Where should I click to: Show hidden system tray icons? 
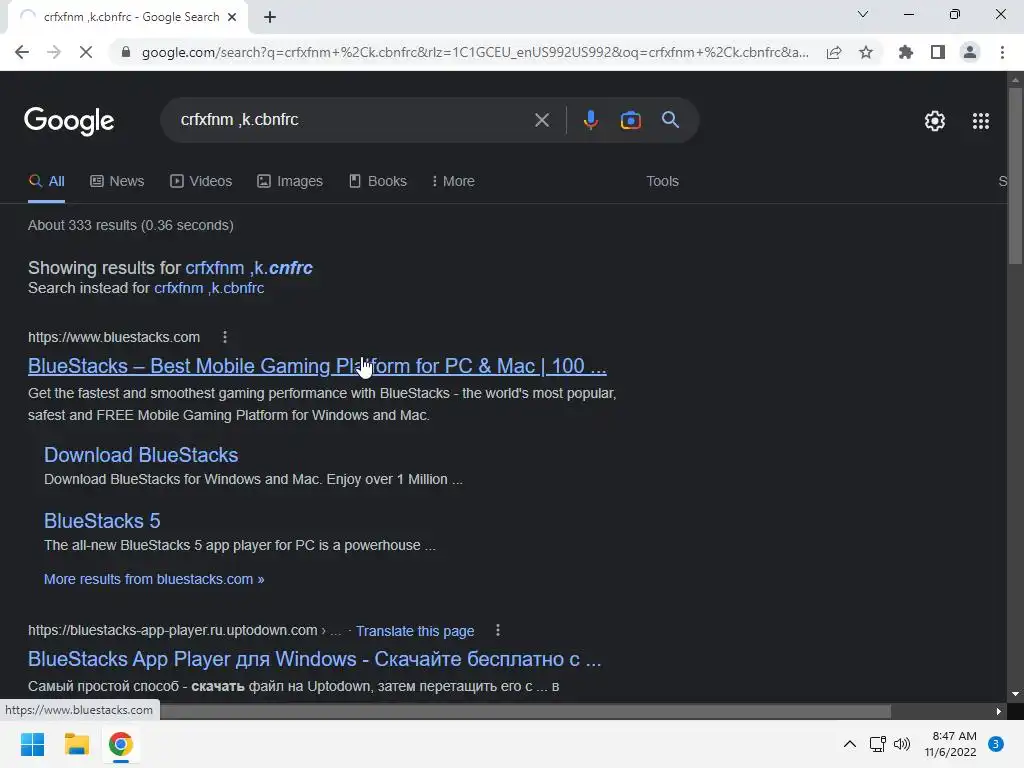(850, 744)
